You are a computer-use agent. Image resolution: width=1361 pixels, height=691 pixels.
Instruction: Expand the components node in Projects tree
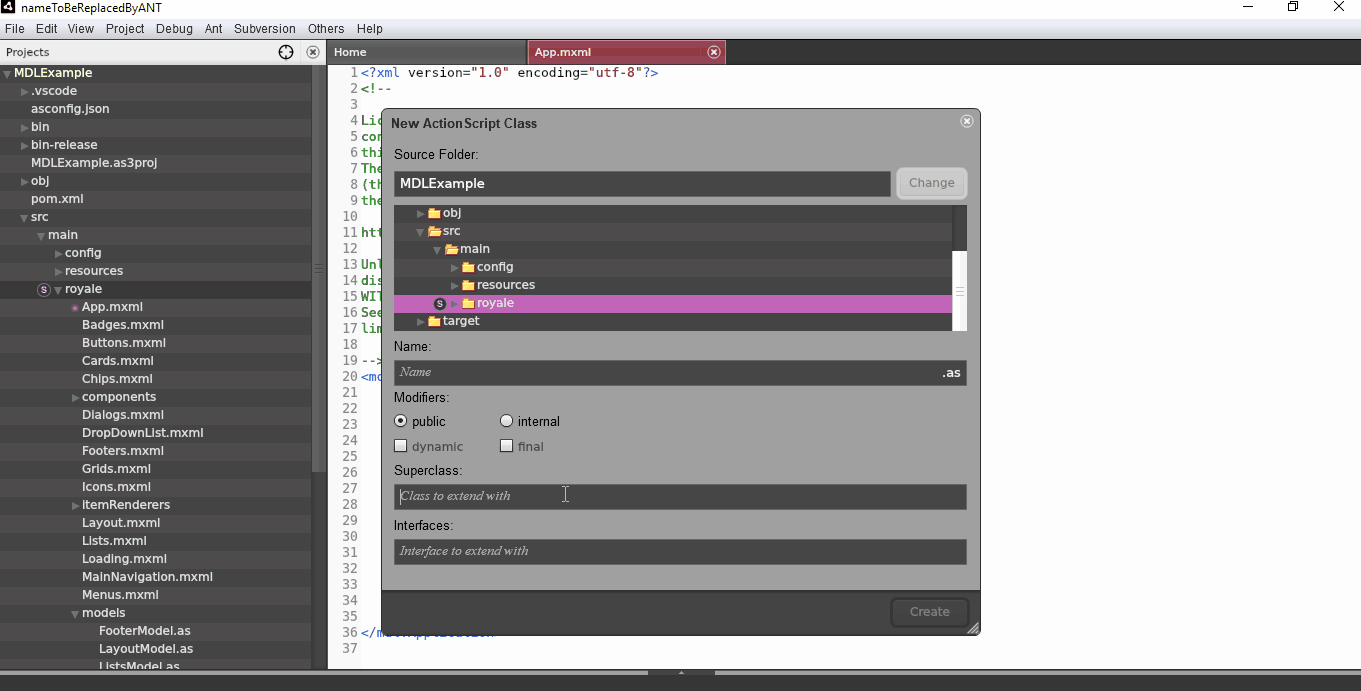[75, 396]
